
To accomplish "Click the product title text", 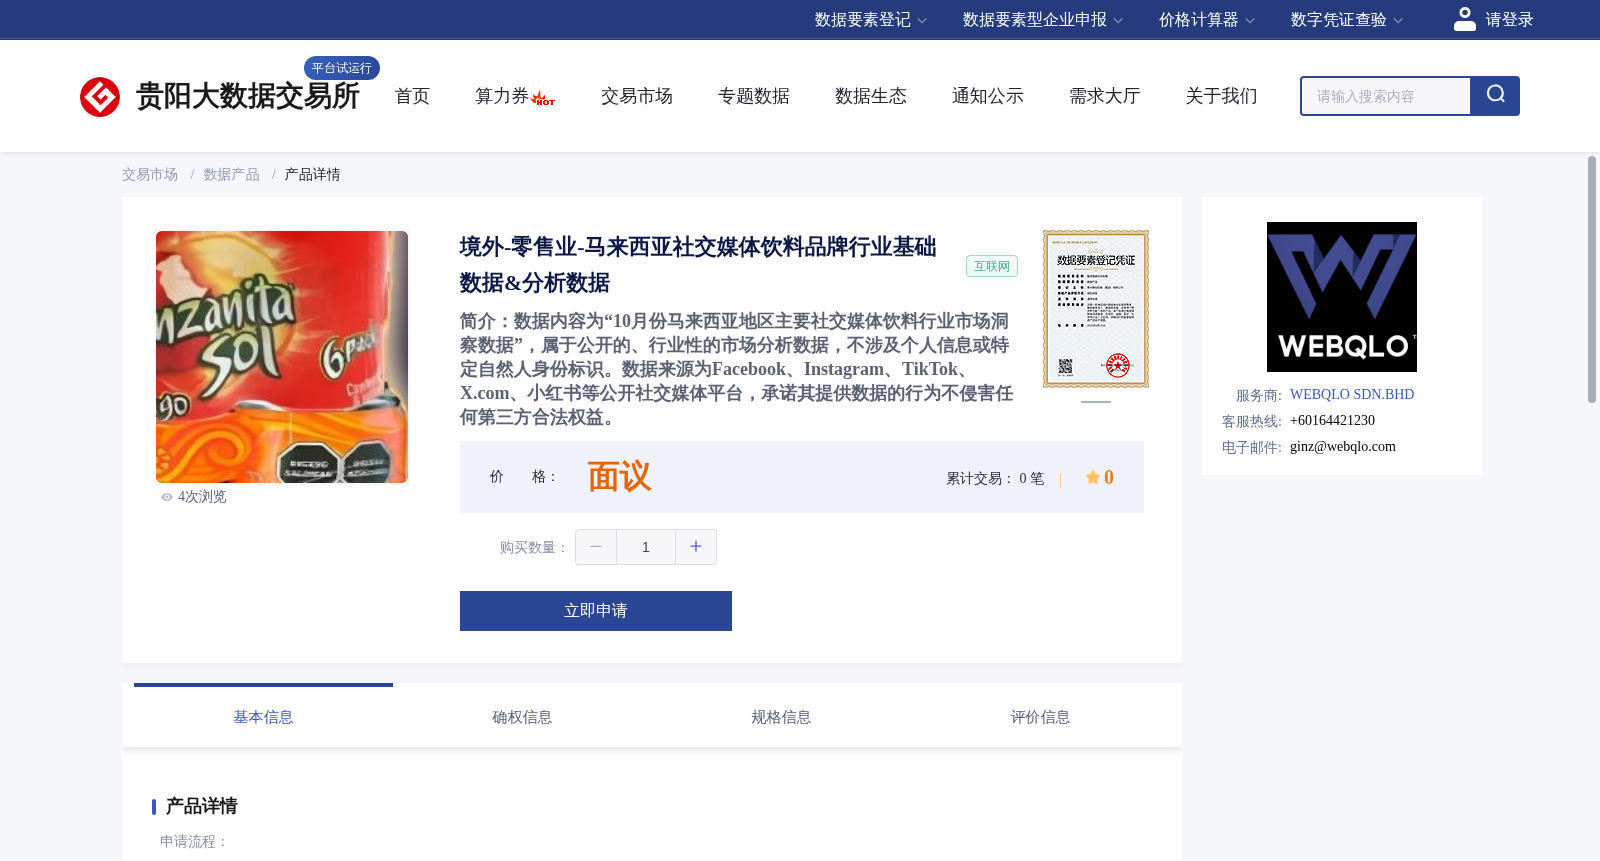I will tap(698, 265).
